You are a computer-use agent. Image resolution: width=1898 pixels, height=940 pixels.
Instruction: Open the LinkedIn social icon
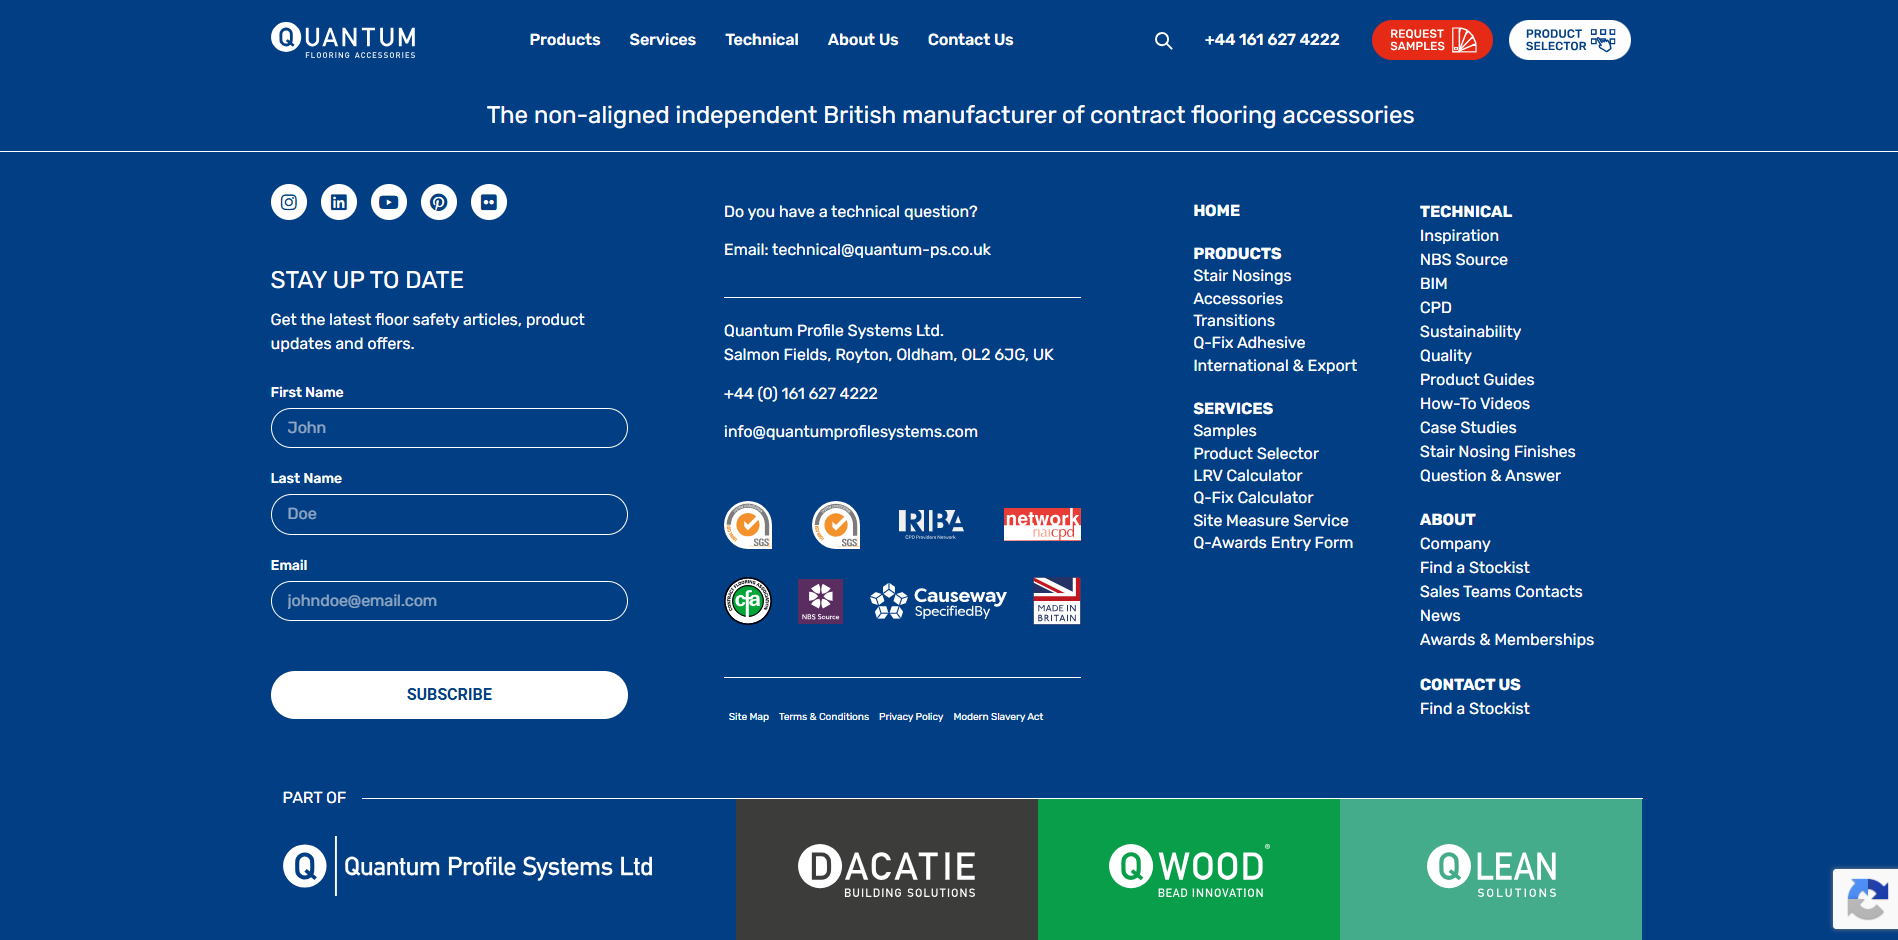[x=339, y=202]
